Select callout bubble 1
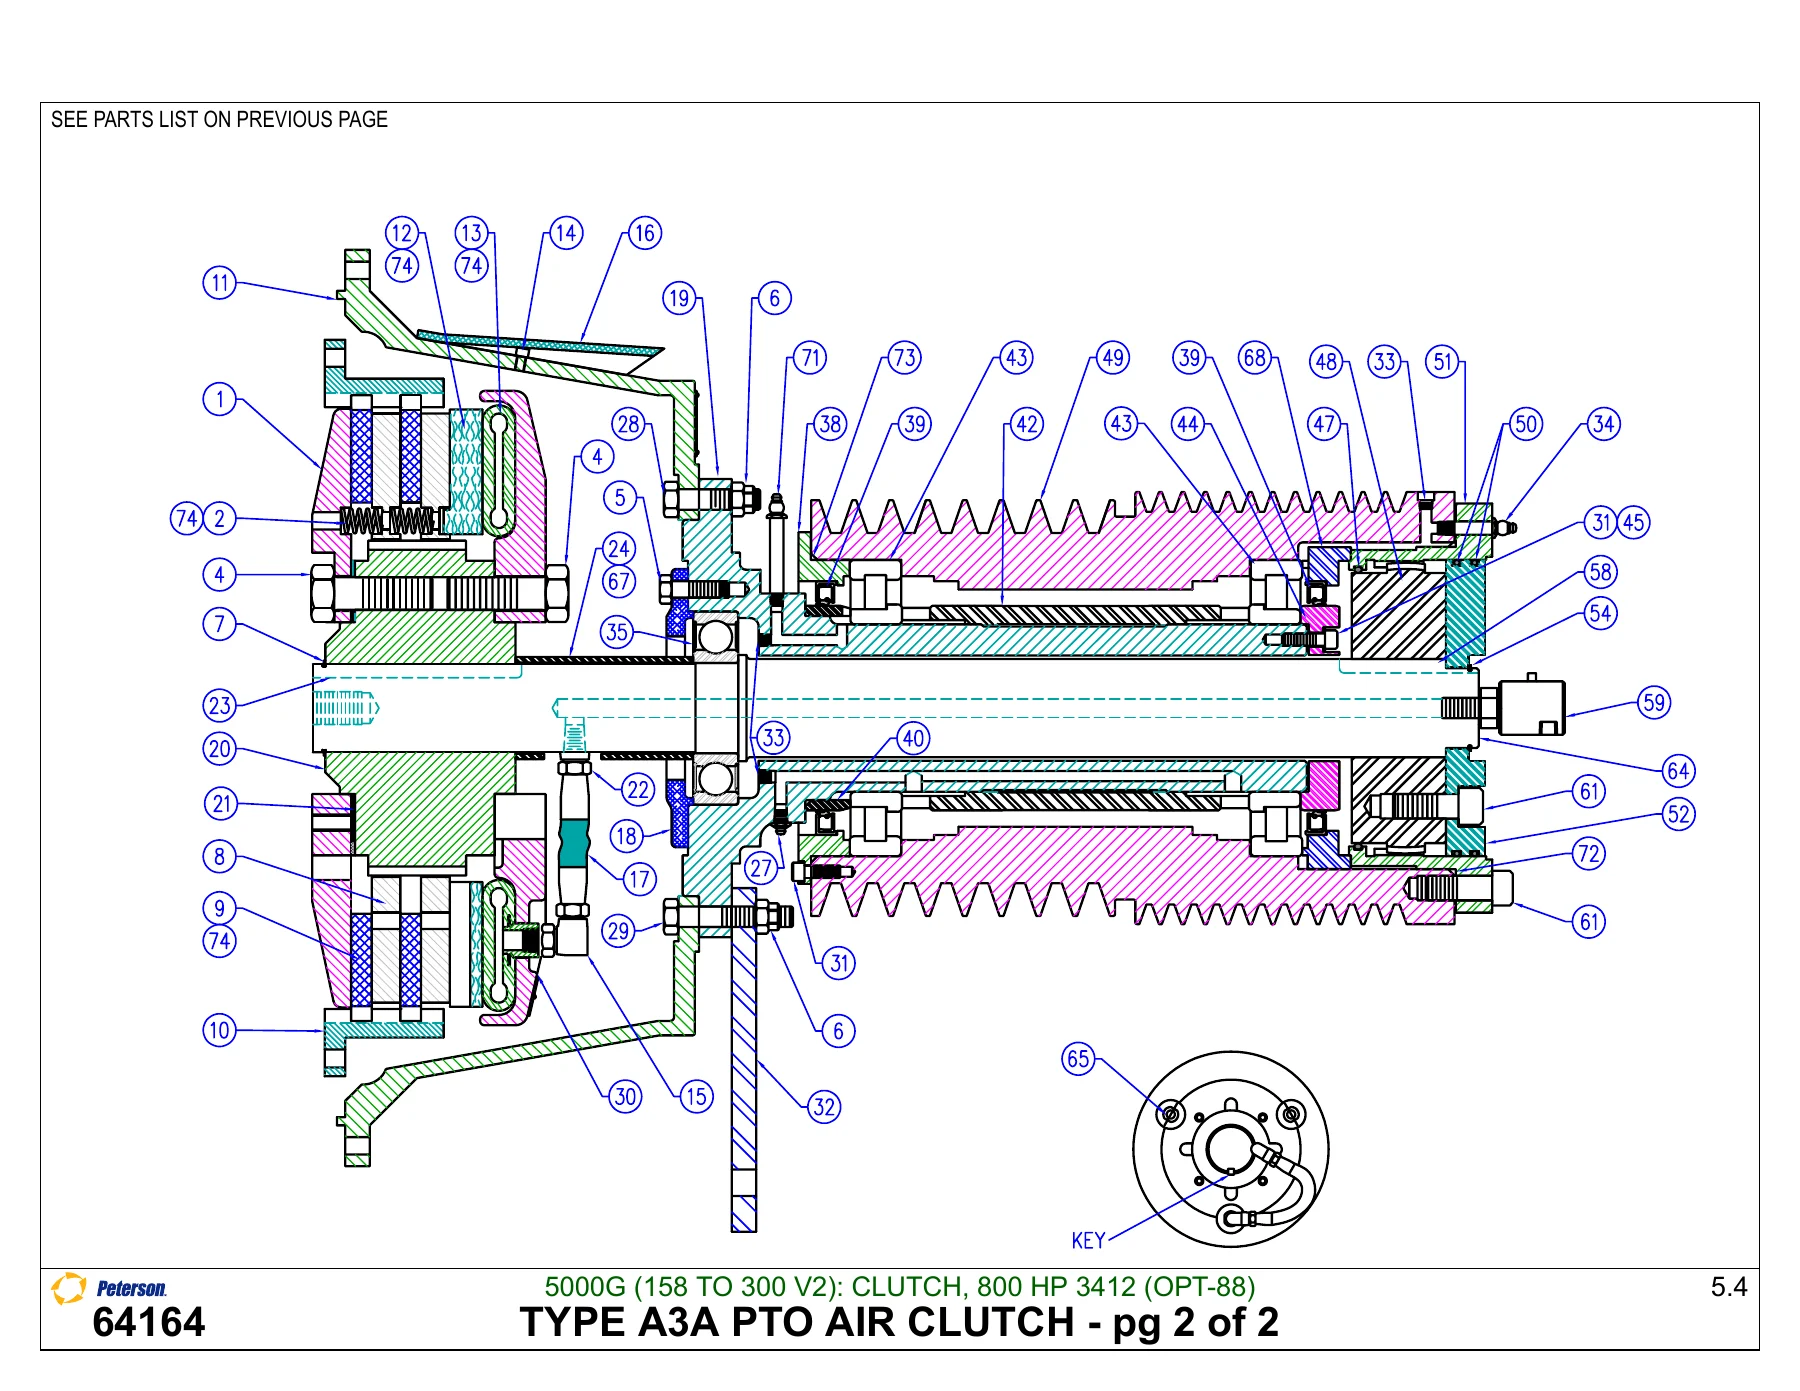 click(220, 400)
